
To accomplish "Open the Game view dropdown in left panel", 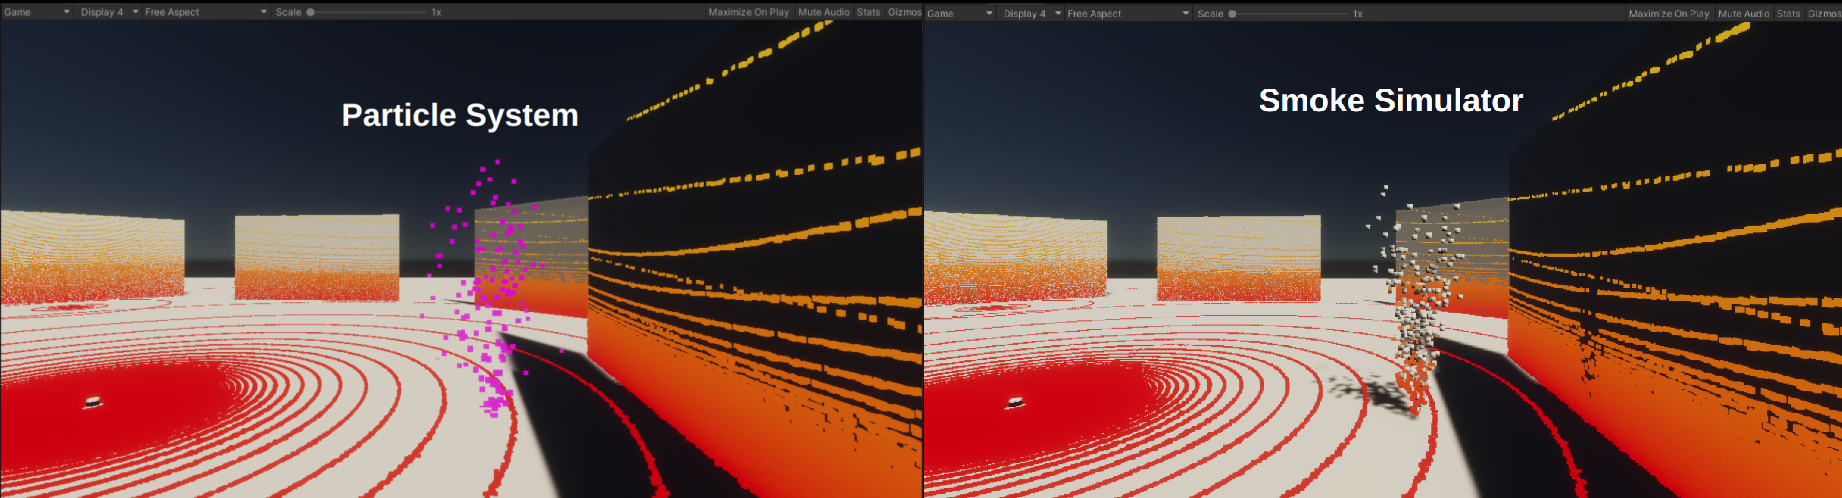I will (37, 12).
